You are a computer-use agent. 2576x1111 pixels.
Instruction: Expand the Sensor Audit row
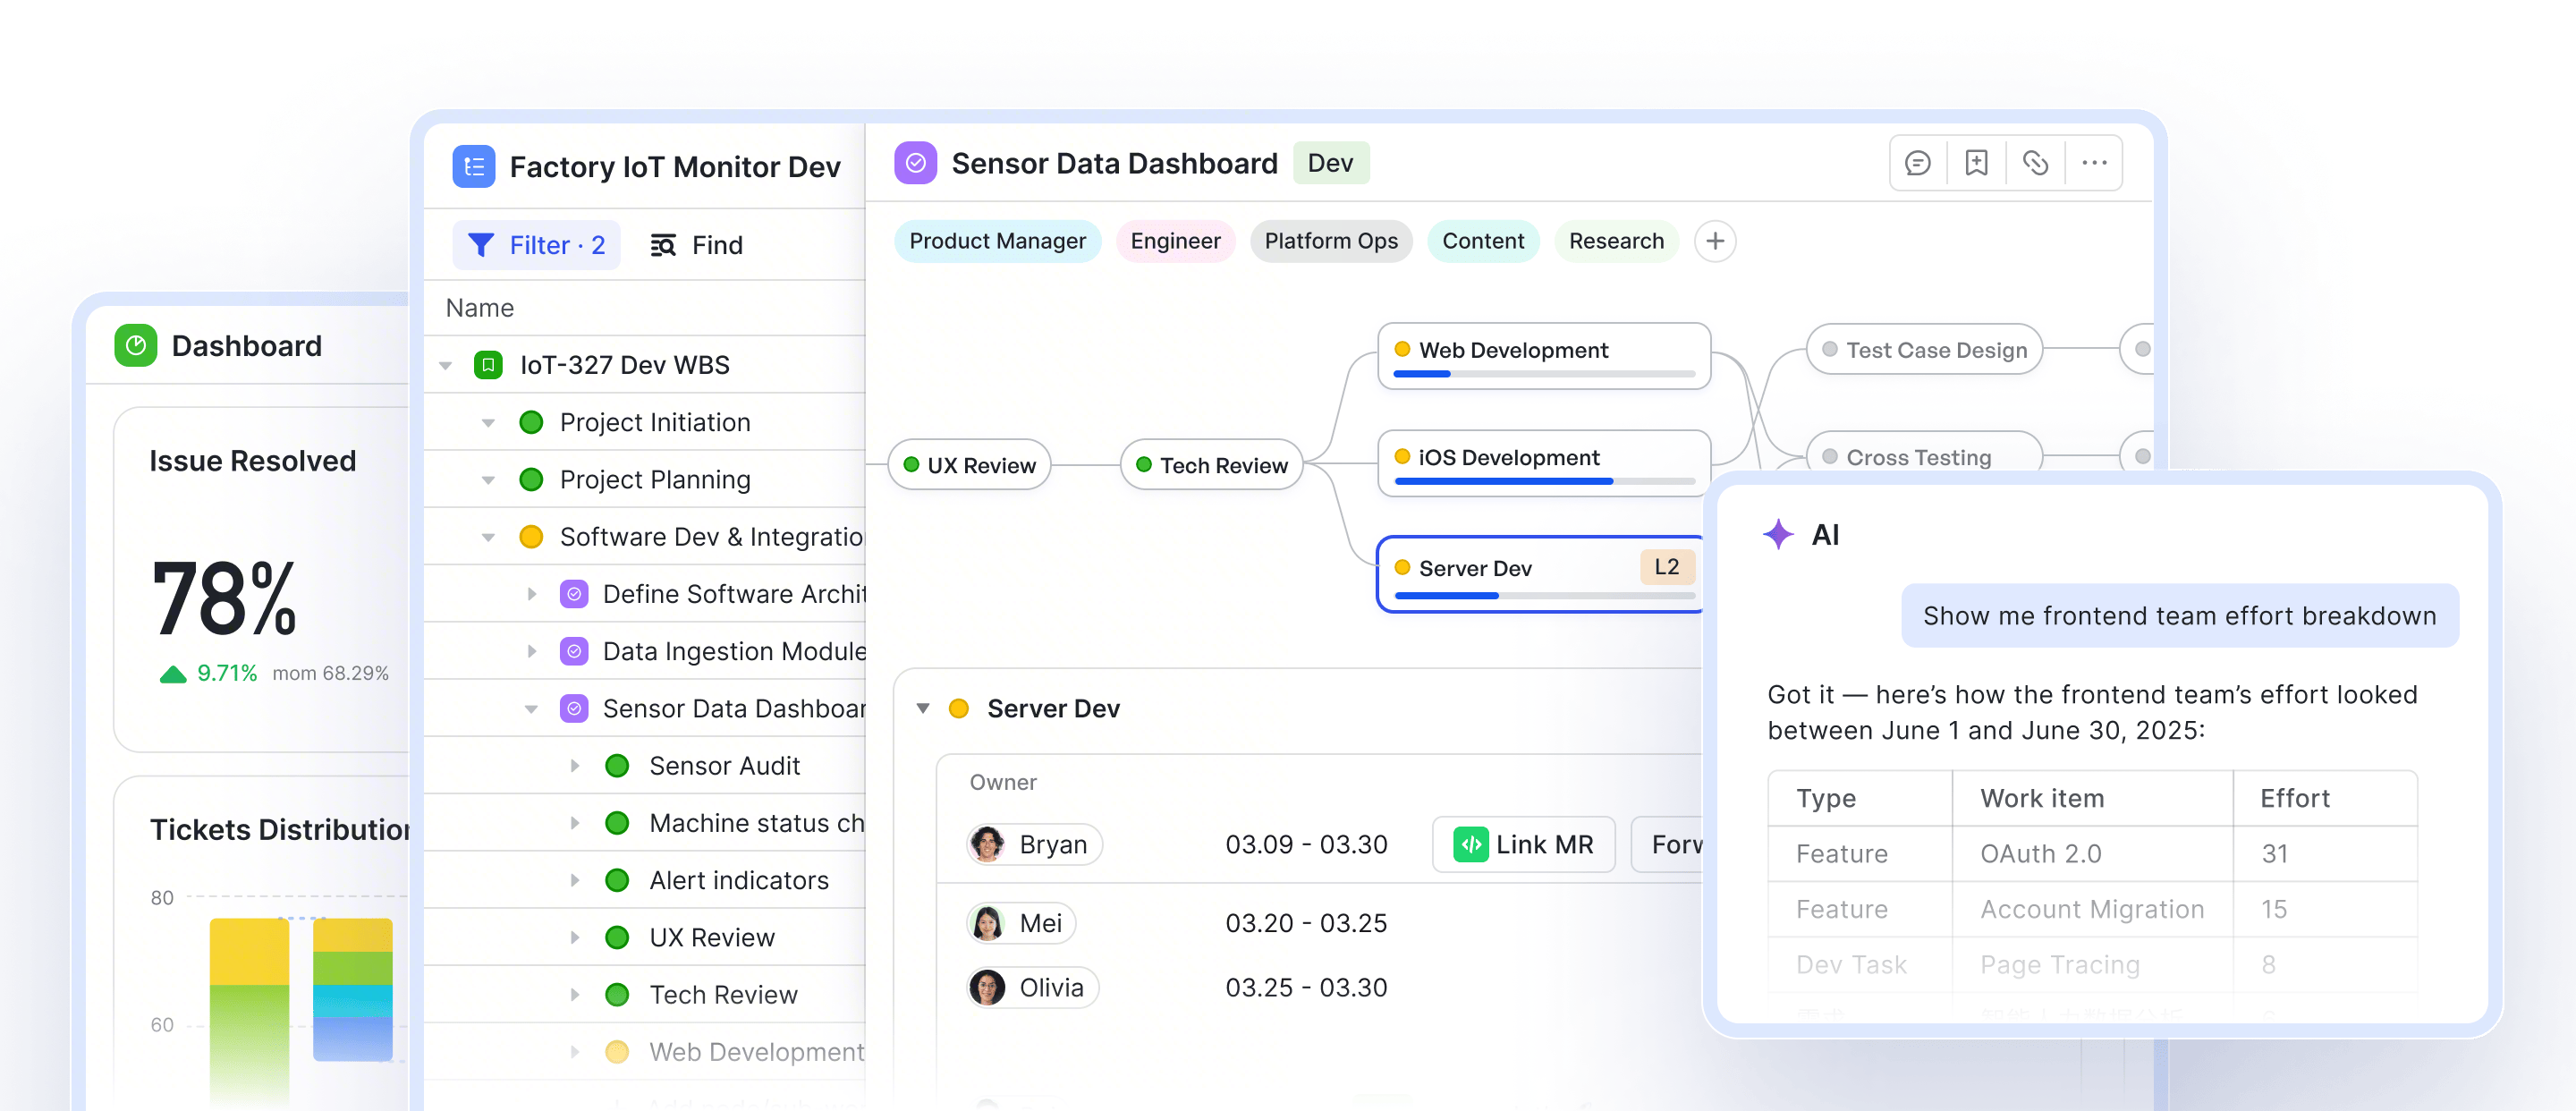click(x=575, y=766)
